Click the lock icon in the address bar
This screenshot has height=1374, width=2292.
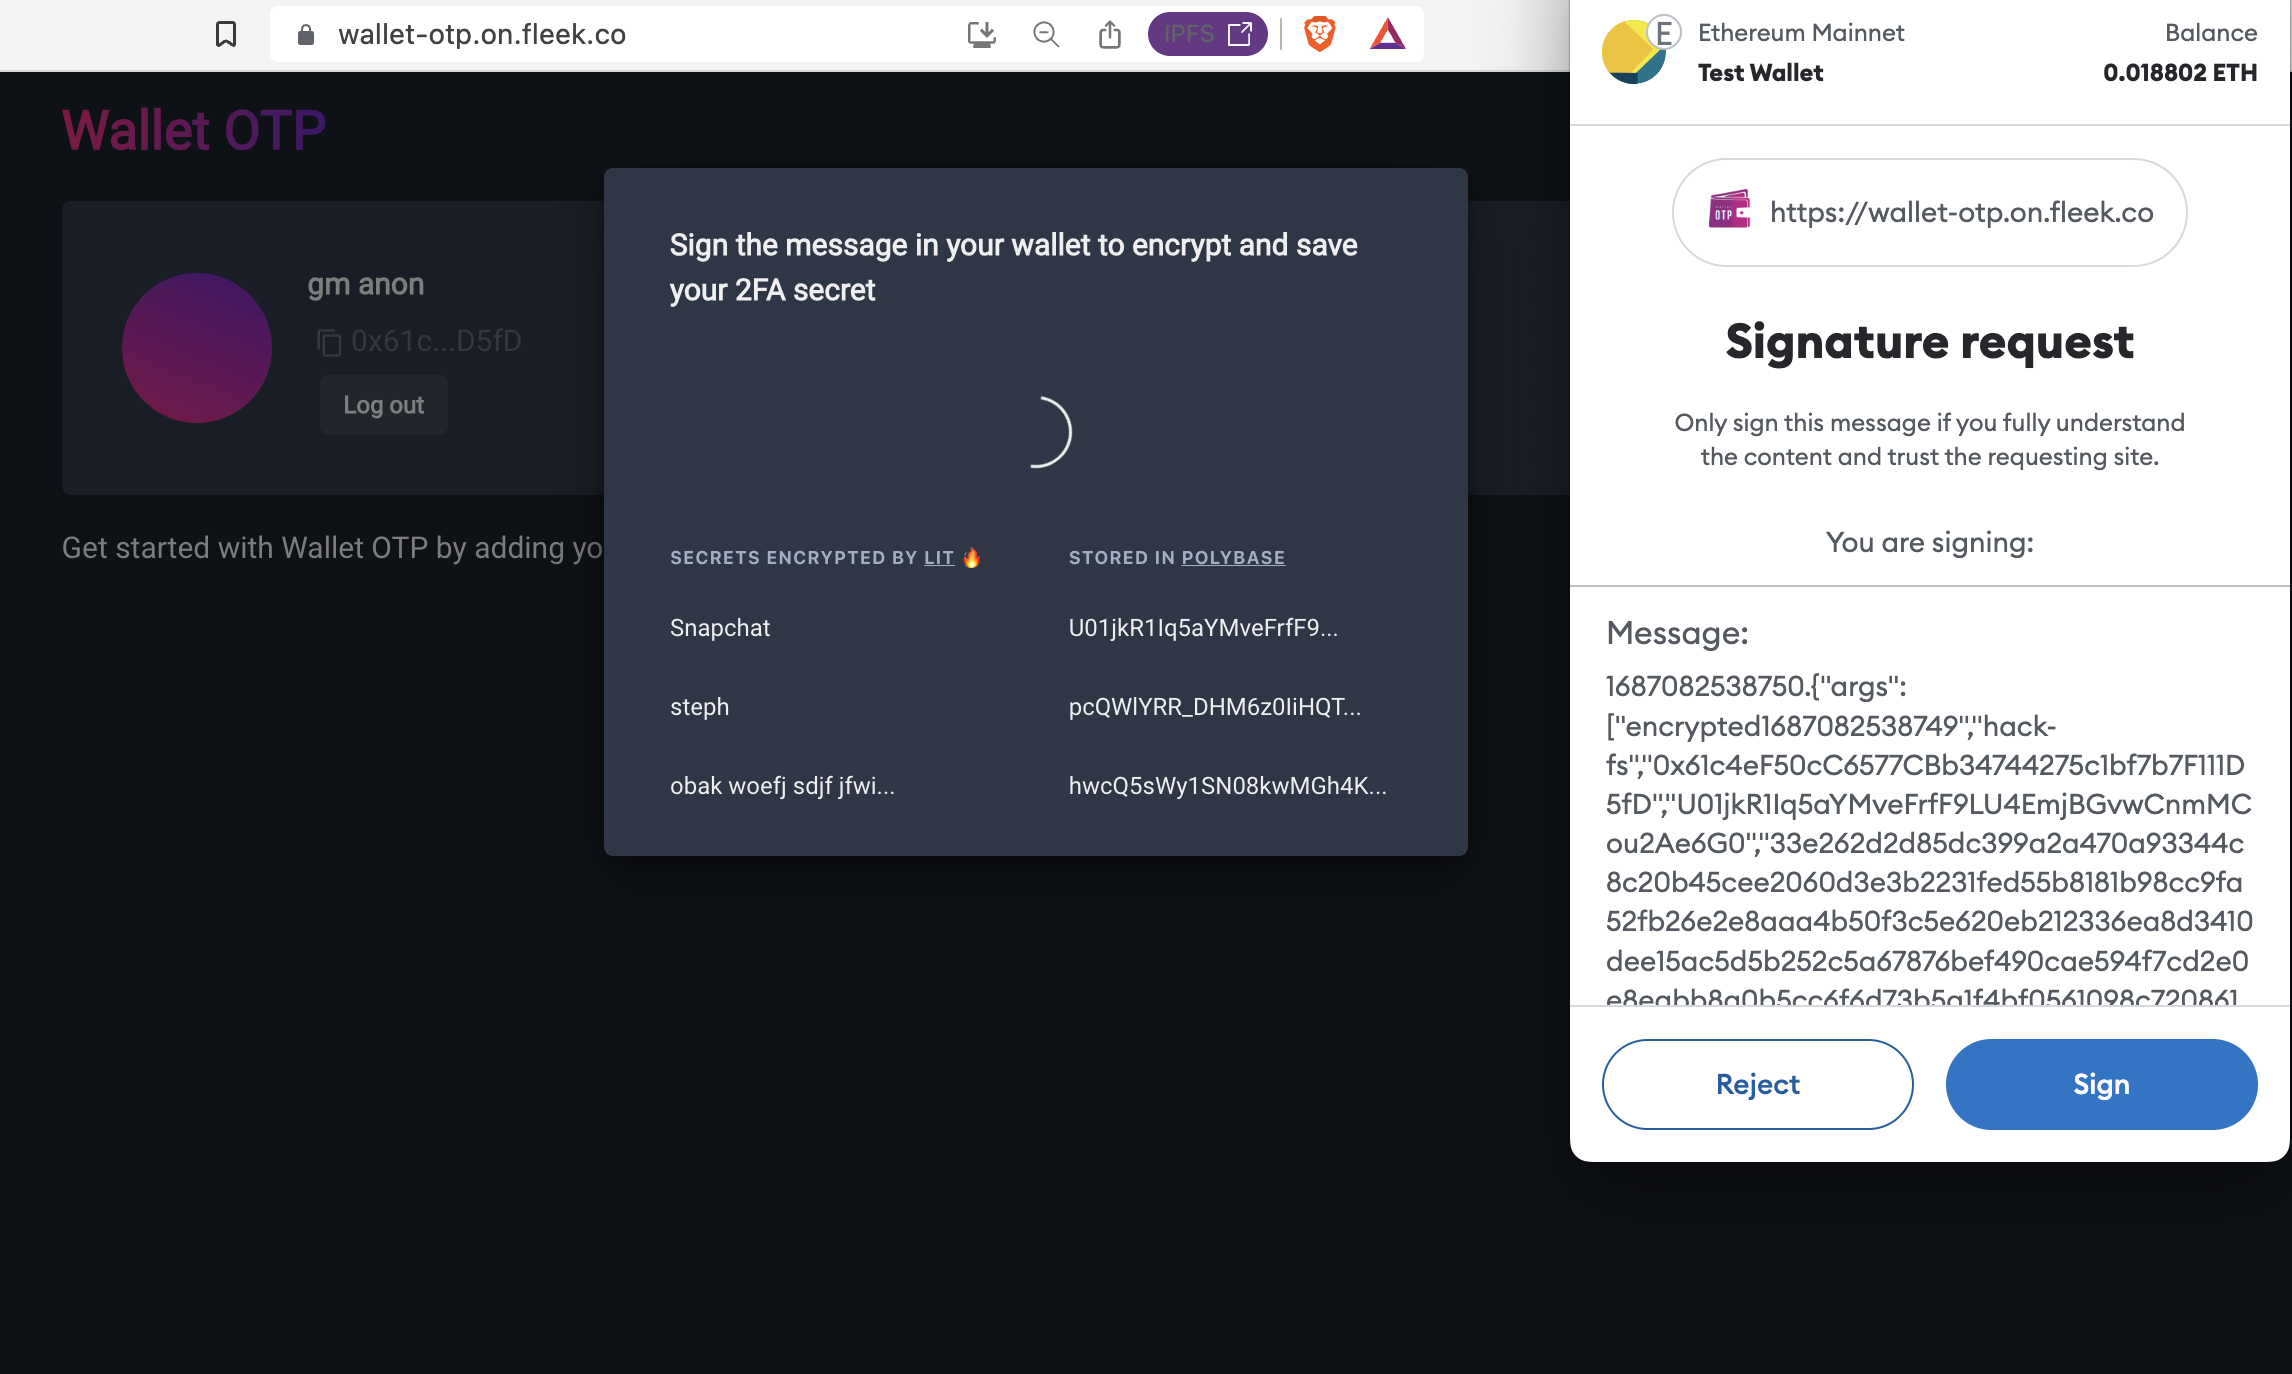click(x=306, y=35)
